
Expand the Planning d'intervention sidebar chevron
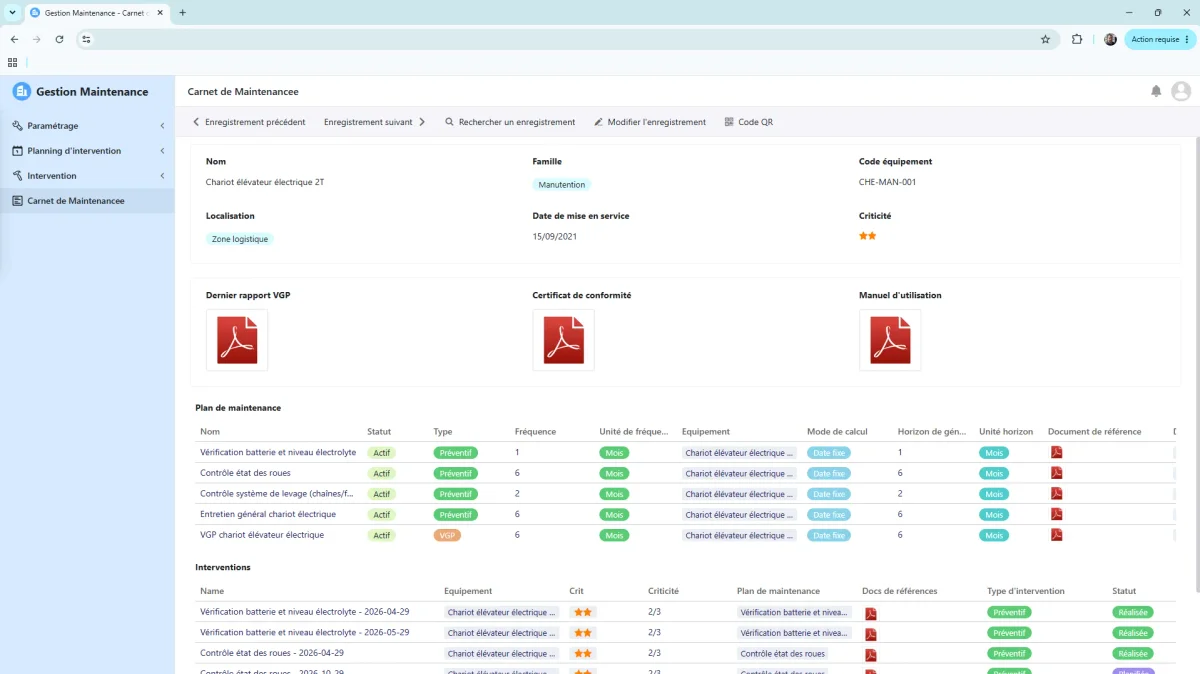162,151
